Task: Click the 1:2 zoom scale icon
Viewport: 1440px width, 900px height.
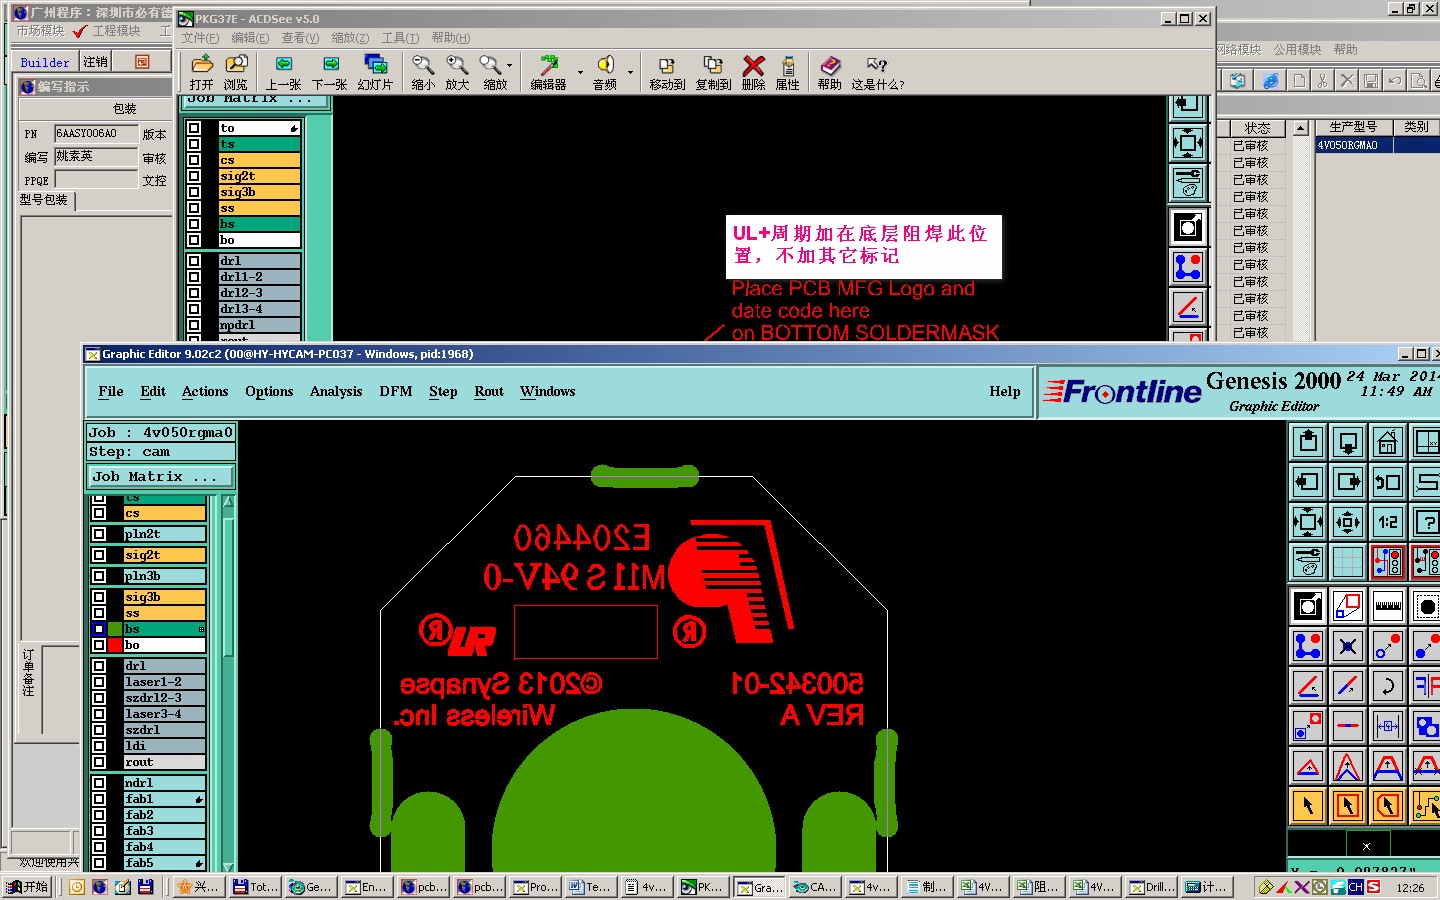Action: (x=1388, y=522)
